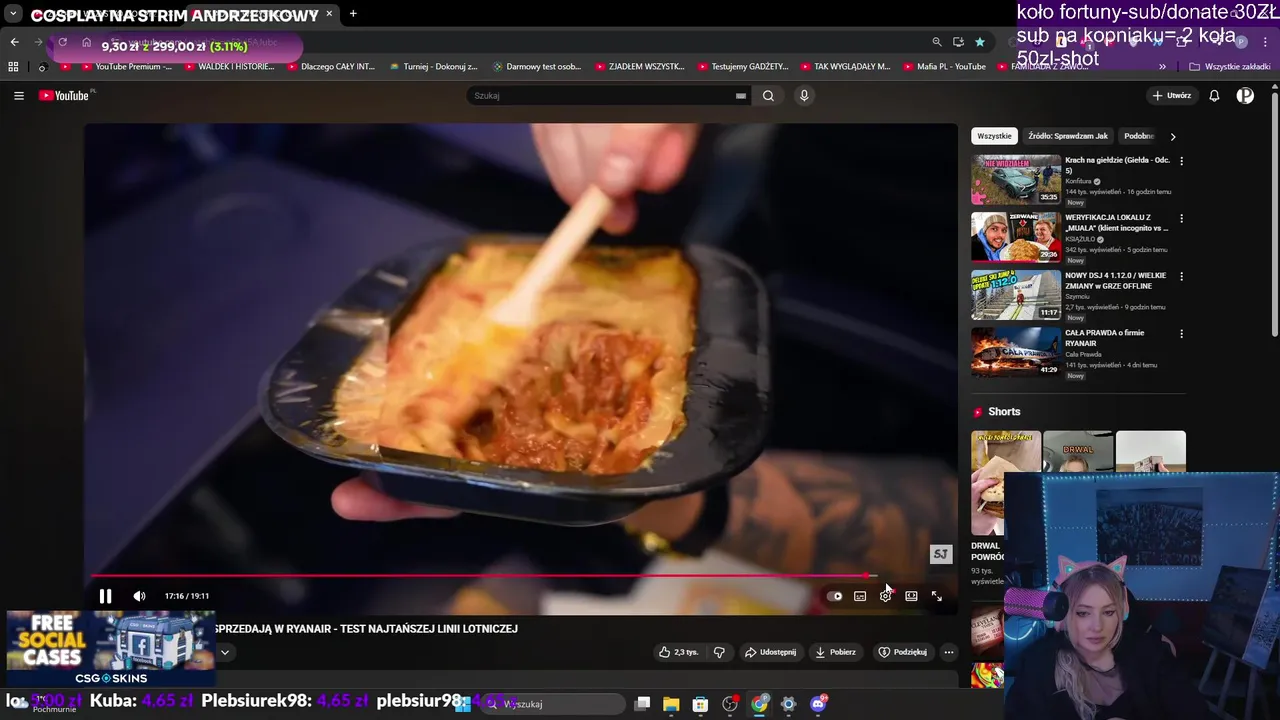Open YouTube notifications bell
The image size is (1280, 720).
pos(1214,96)
